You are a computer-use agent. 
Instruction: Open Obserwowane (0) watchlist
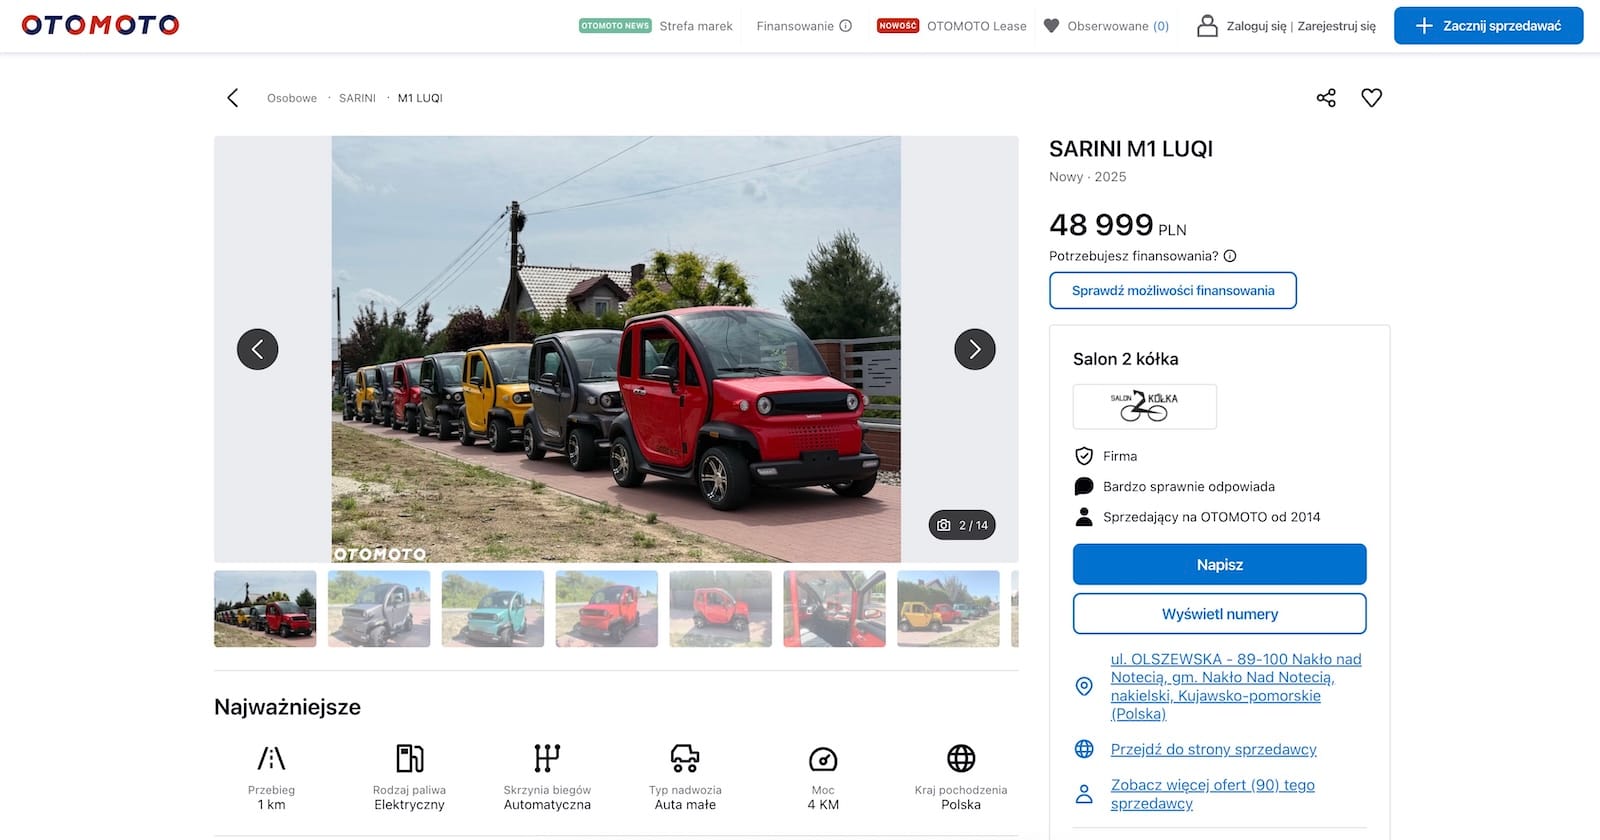[x=1118, y=26]
